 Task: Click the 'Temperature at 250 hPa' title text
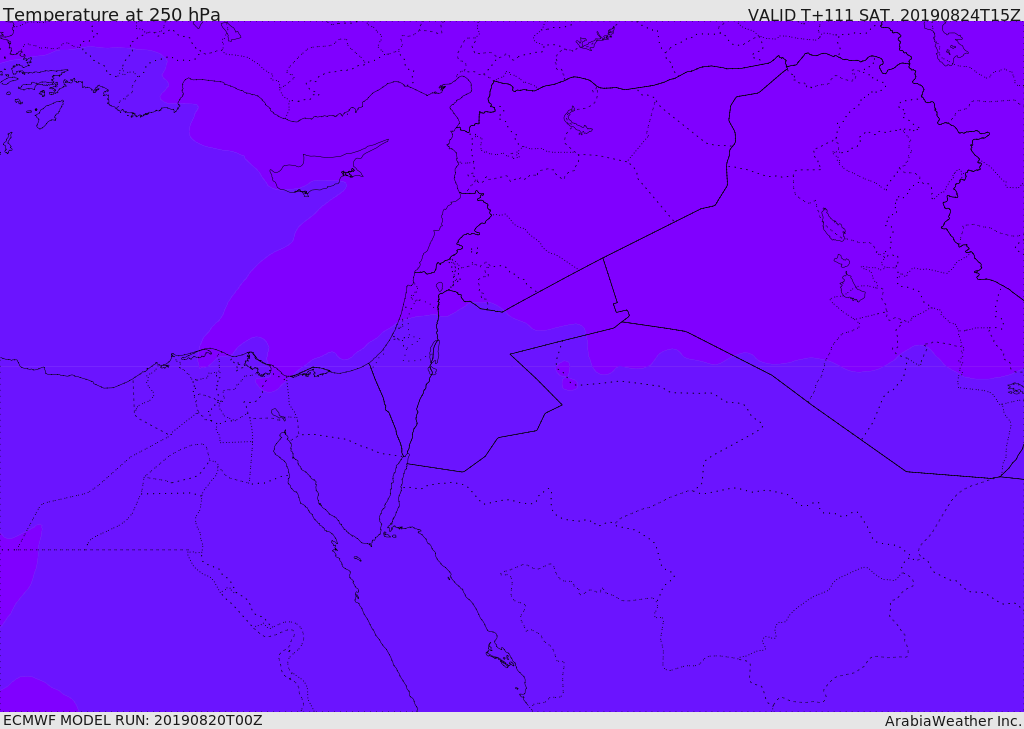(112, 14)
